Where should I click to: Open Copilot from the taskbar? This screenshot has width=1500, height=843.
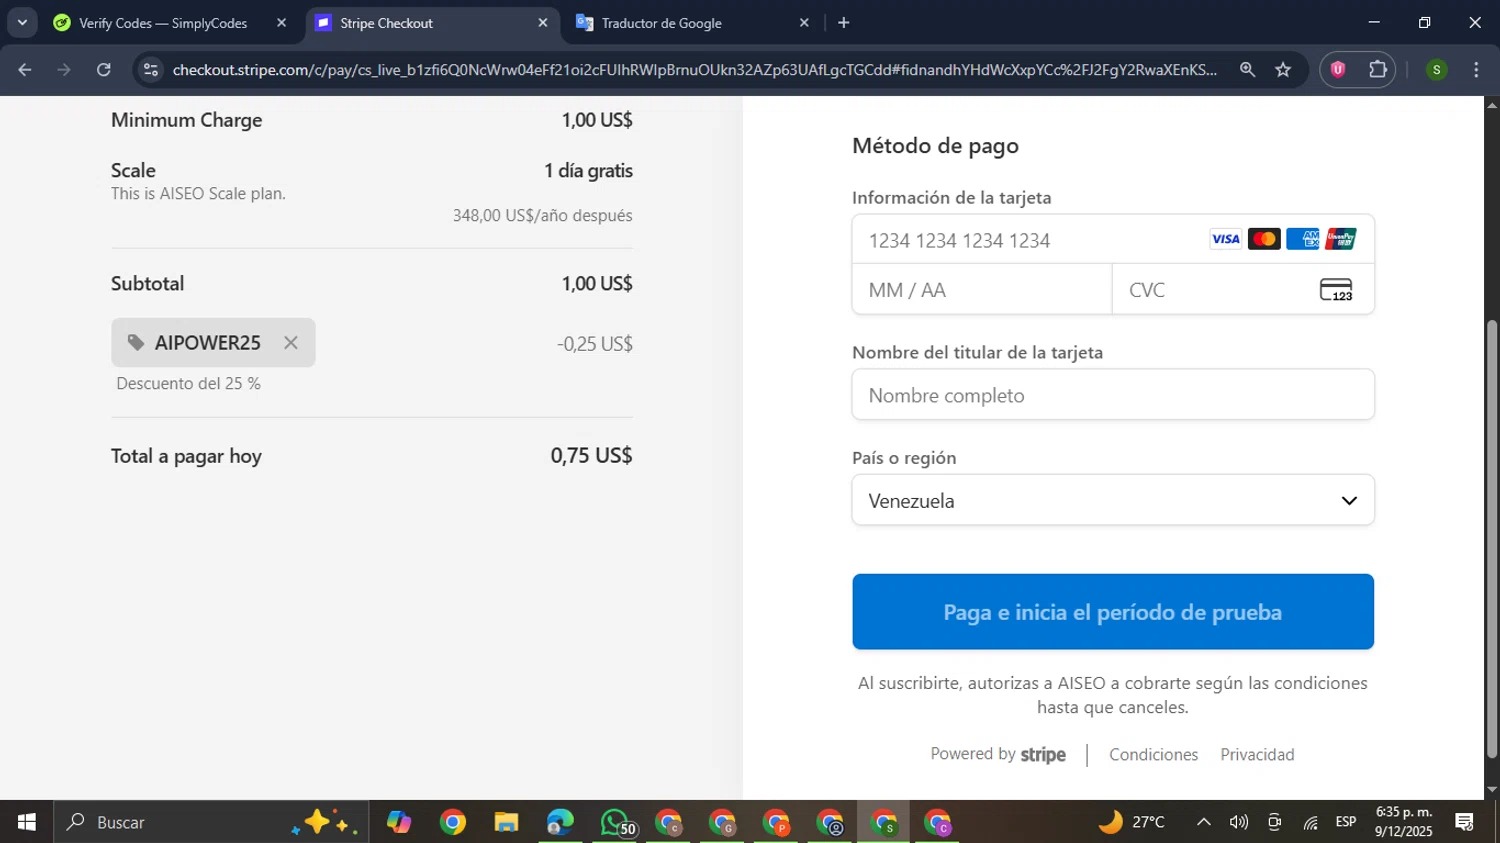[x=399, y=822]
